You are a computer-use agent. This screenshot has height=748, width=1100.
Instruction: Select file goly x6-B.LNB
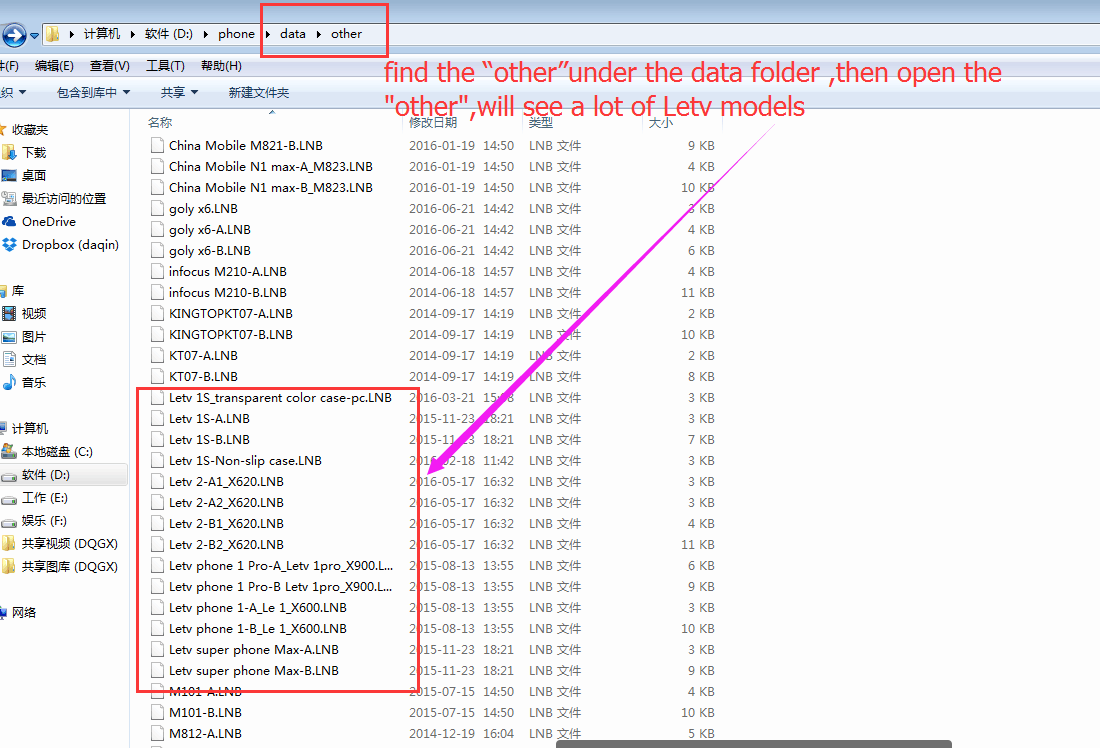click(210, 251)
